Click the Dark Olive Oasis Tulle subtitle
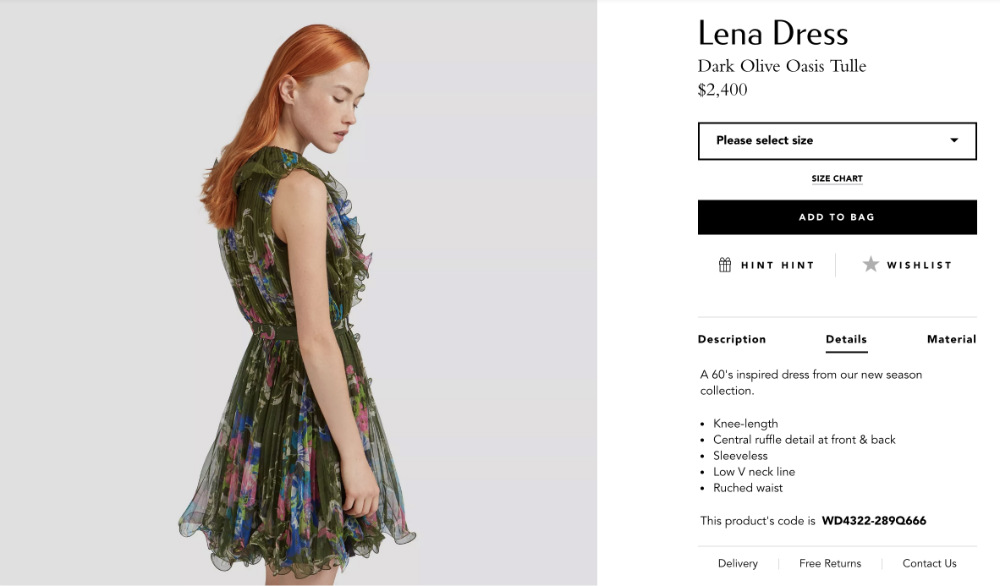The height and width of the screenshot is (586, 1000). 782,66
